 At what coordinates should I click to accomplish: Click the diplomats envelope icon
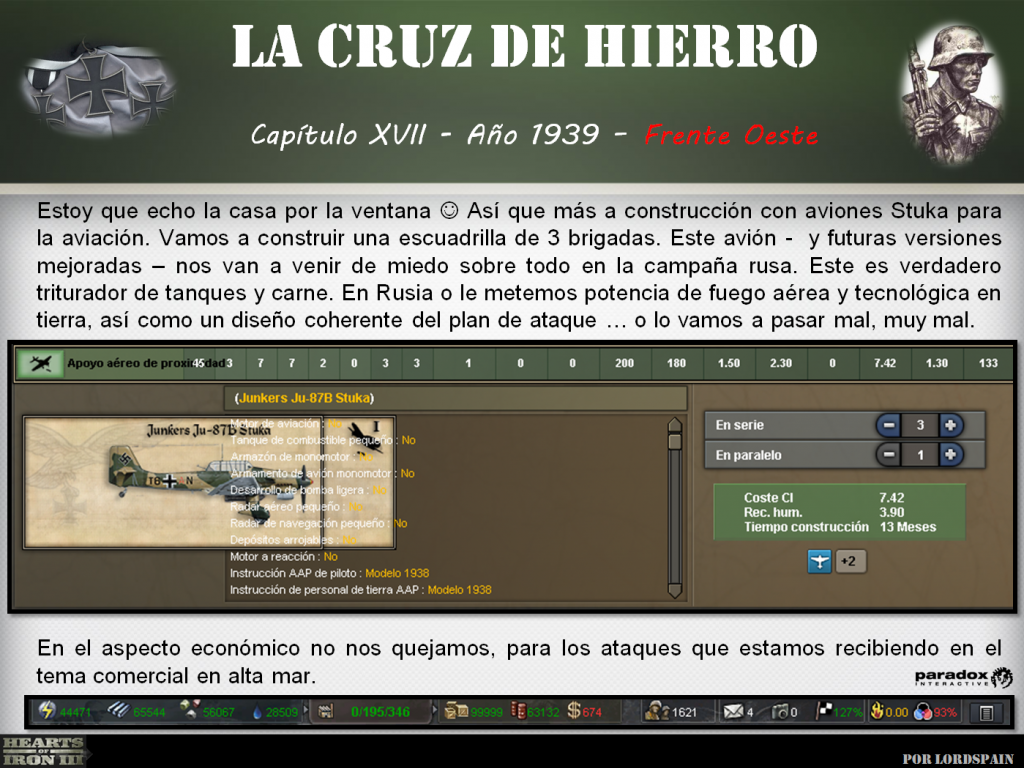[x=733, y=712]
